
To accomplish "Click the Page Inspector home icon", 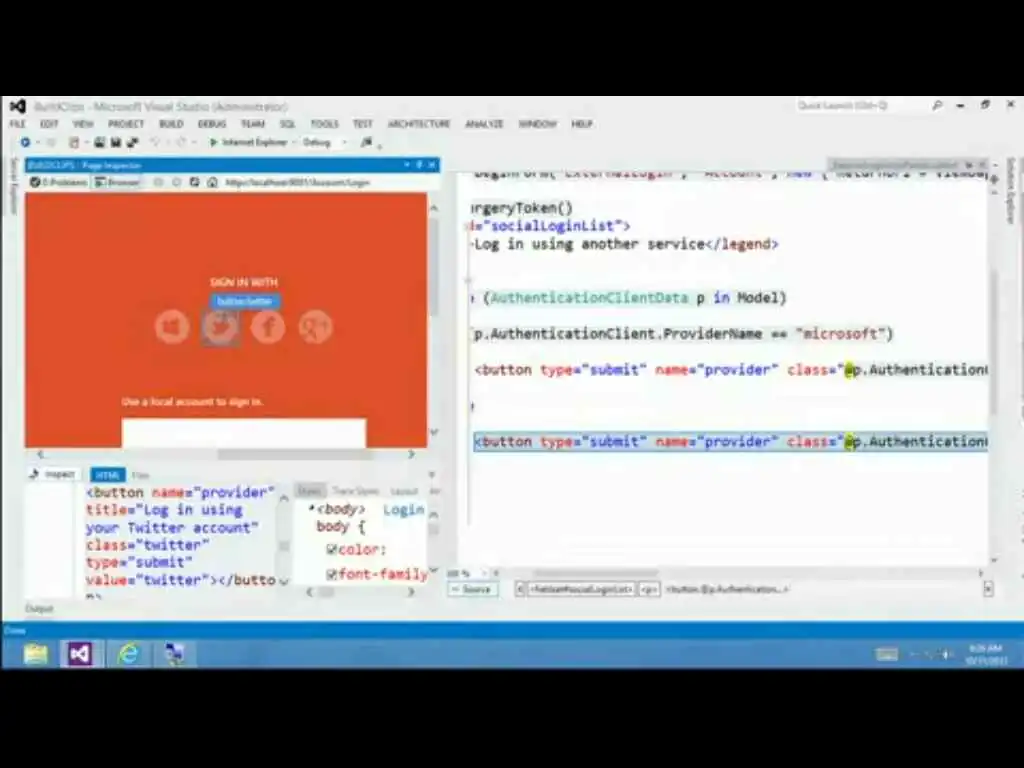I will coord(212,182).
